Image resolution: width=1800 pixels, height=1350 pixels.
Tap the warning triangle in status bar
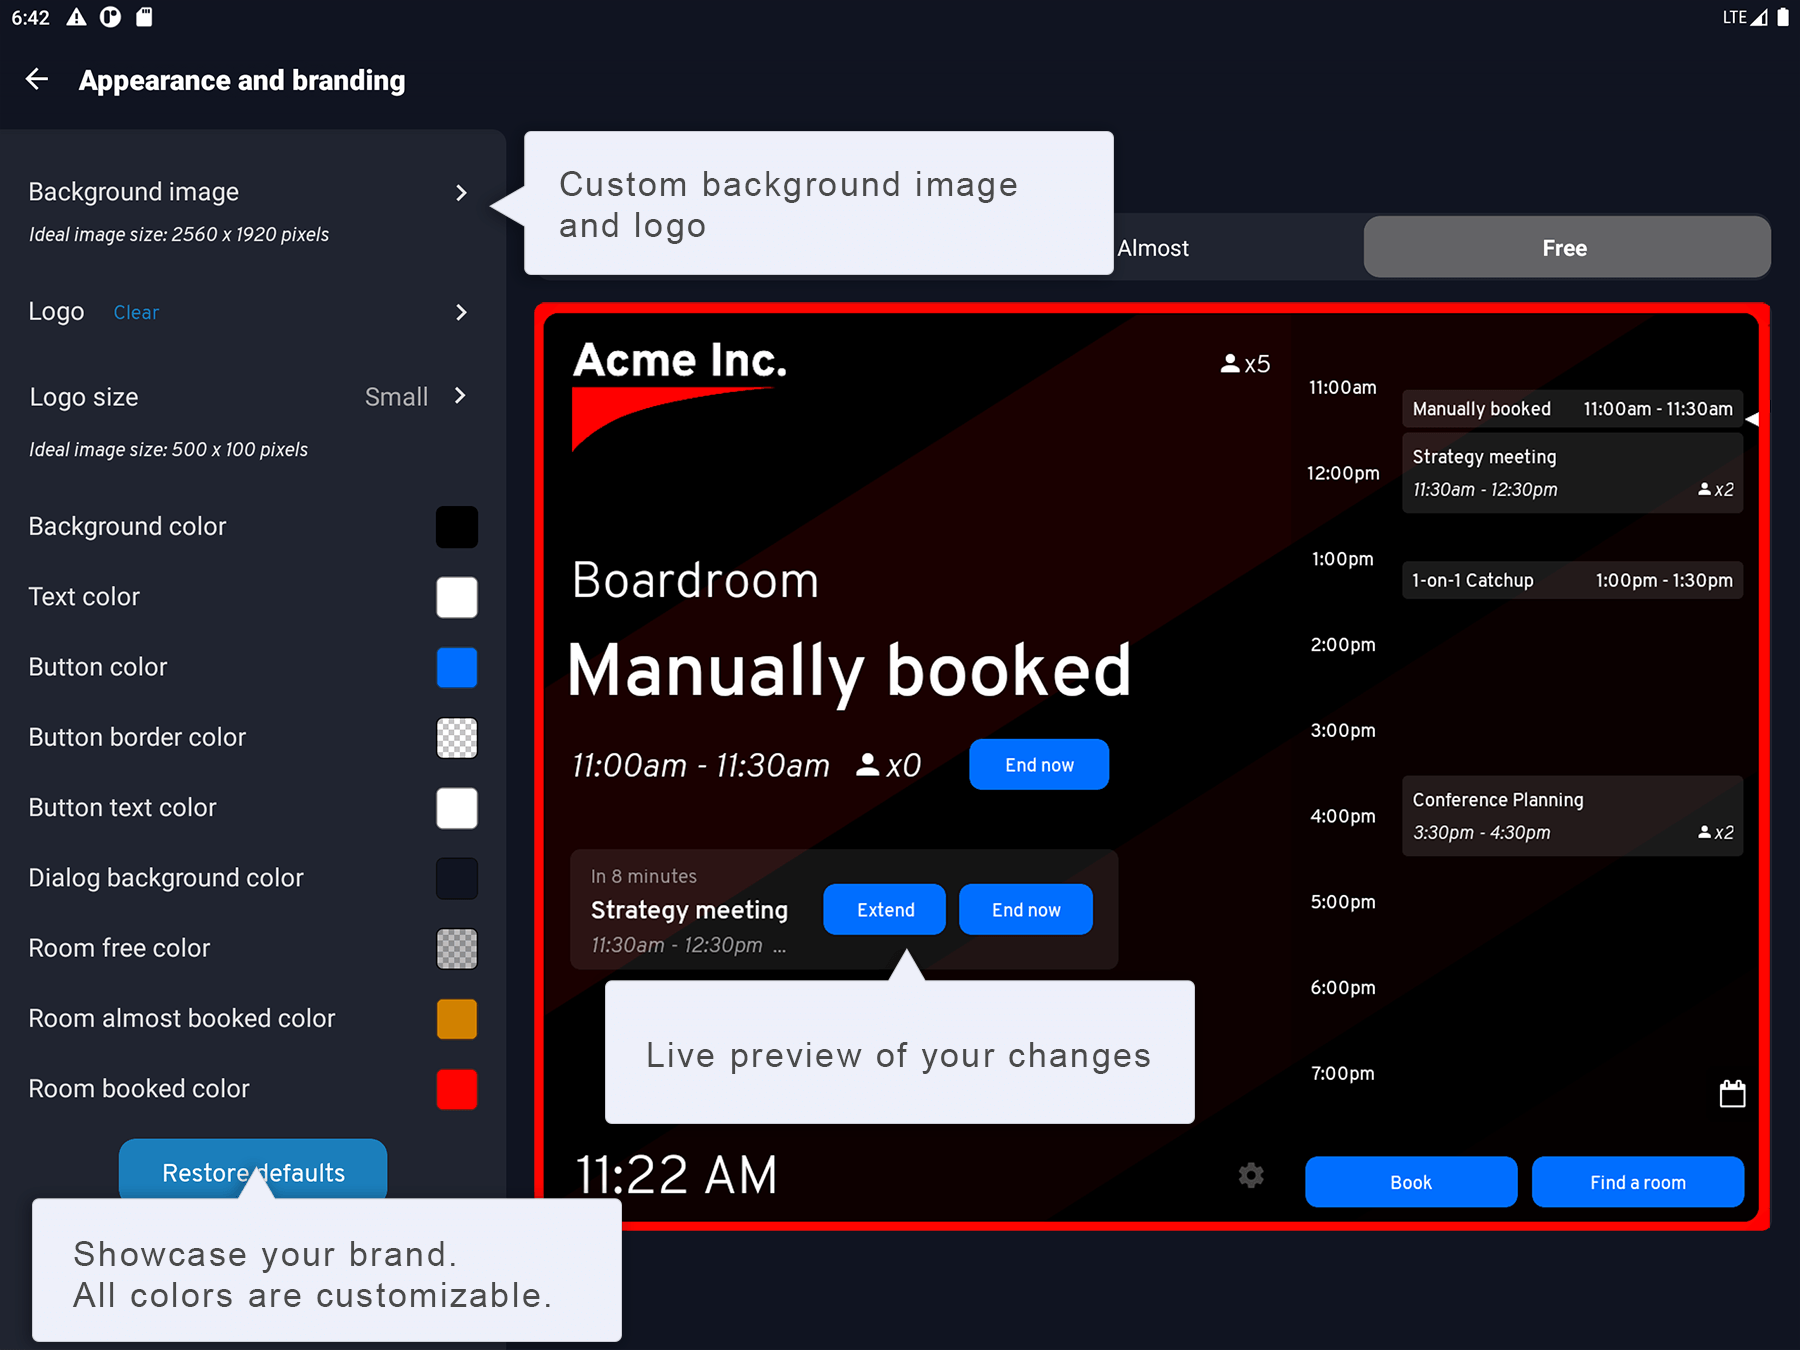coord(77,17)
